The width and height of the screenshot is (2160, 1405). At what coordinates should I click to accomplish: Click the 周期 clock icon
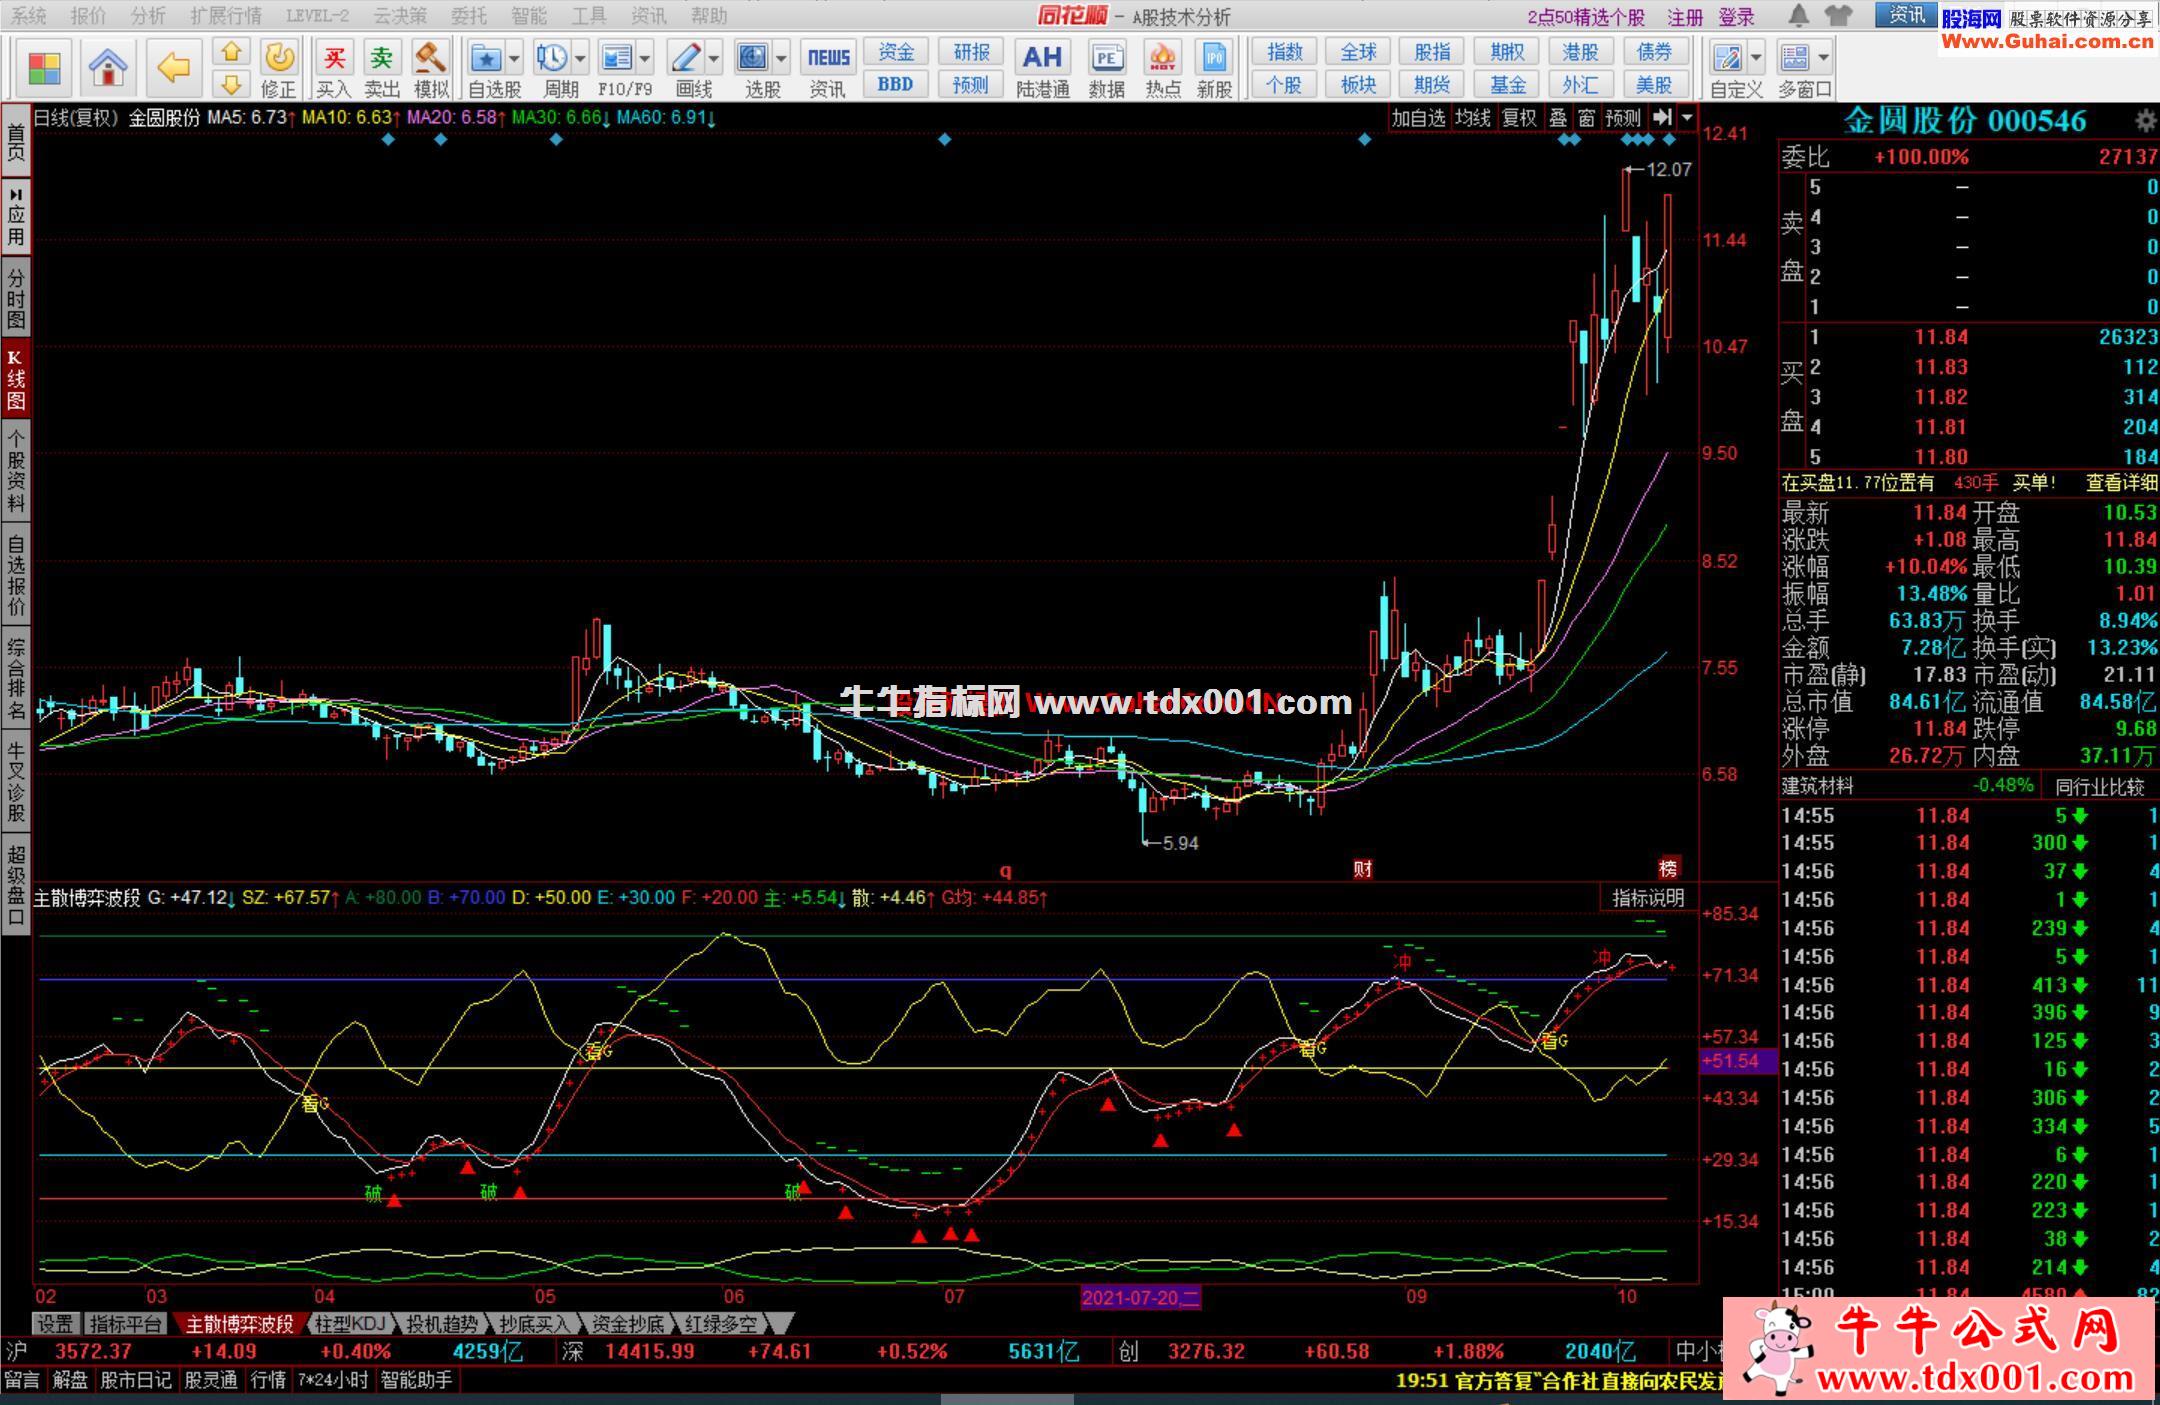(551, 58)
